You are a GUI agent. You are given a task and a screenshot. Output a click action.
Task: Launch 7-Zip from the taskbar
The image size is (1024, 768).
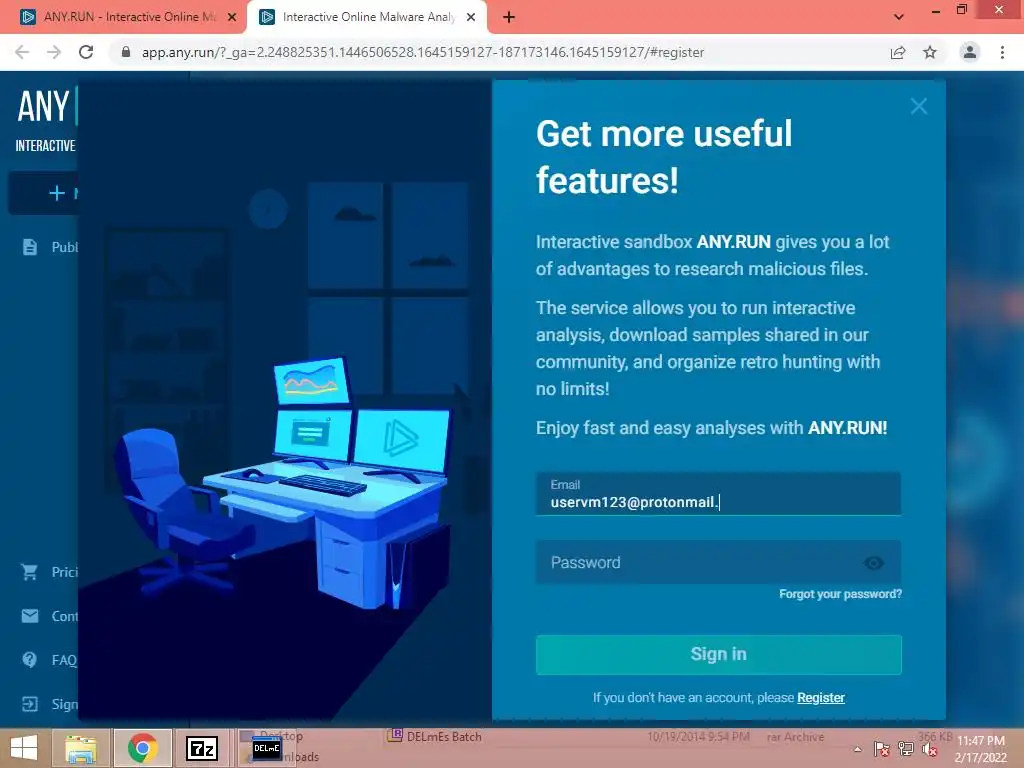[202, 748]
